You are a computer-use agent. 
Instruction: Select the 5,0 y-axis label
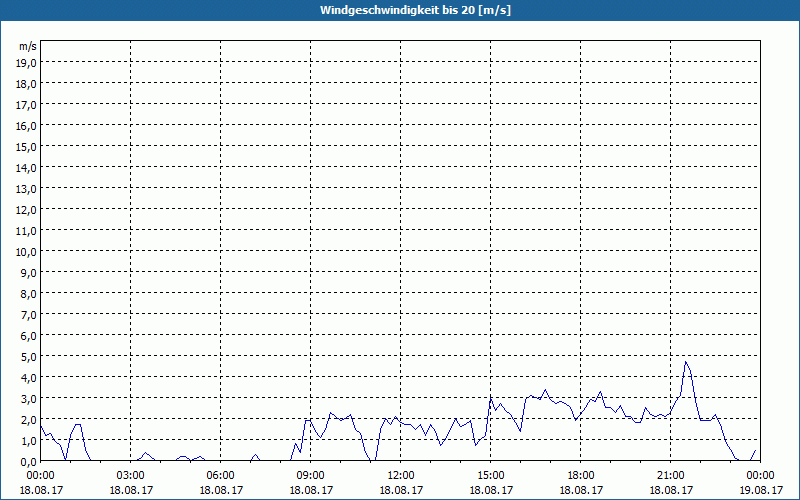pos(27,356)
